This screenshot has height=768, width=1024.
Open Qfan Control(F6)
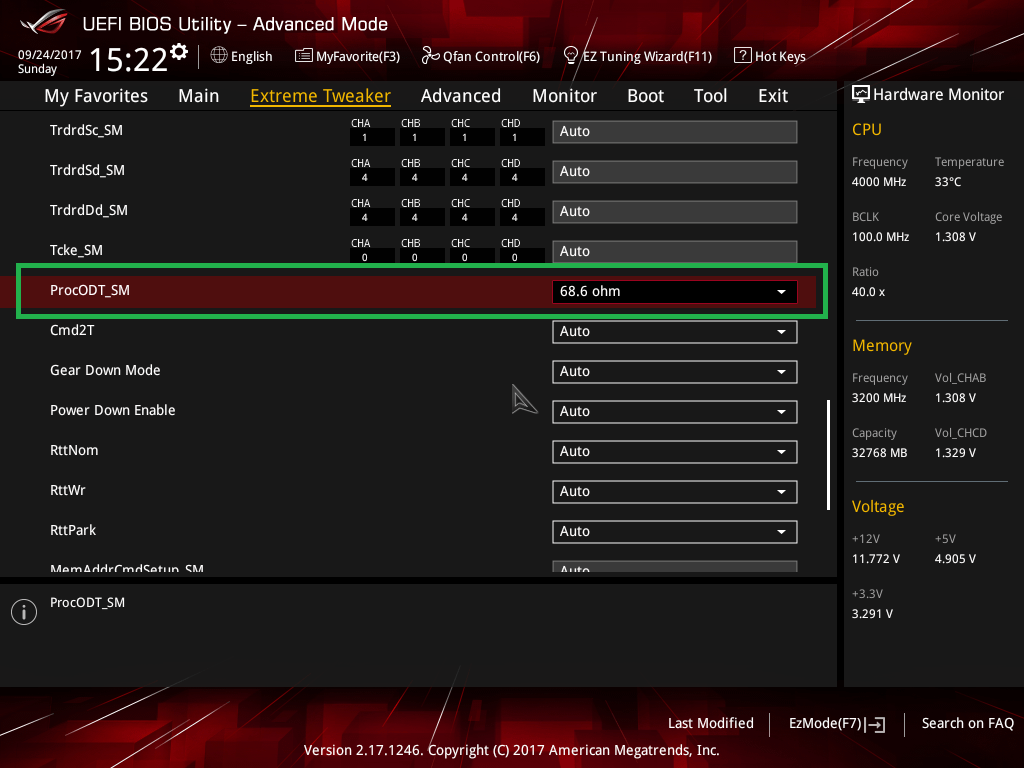(x=481, y=56)
